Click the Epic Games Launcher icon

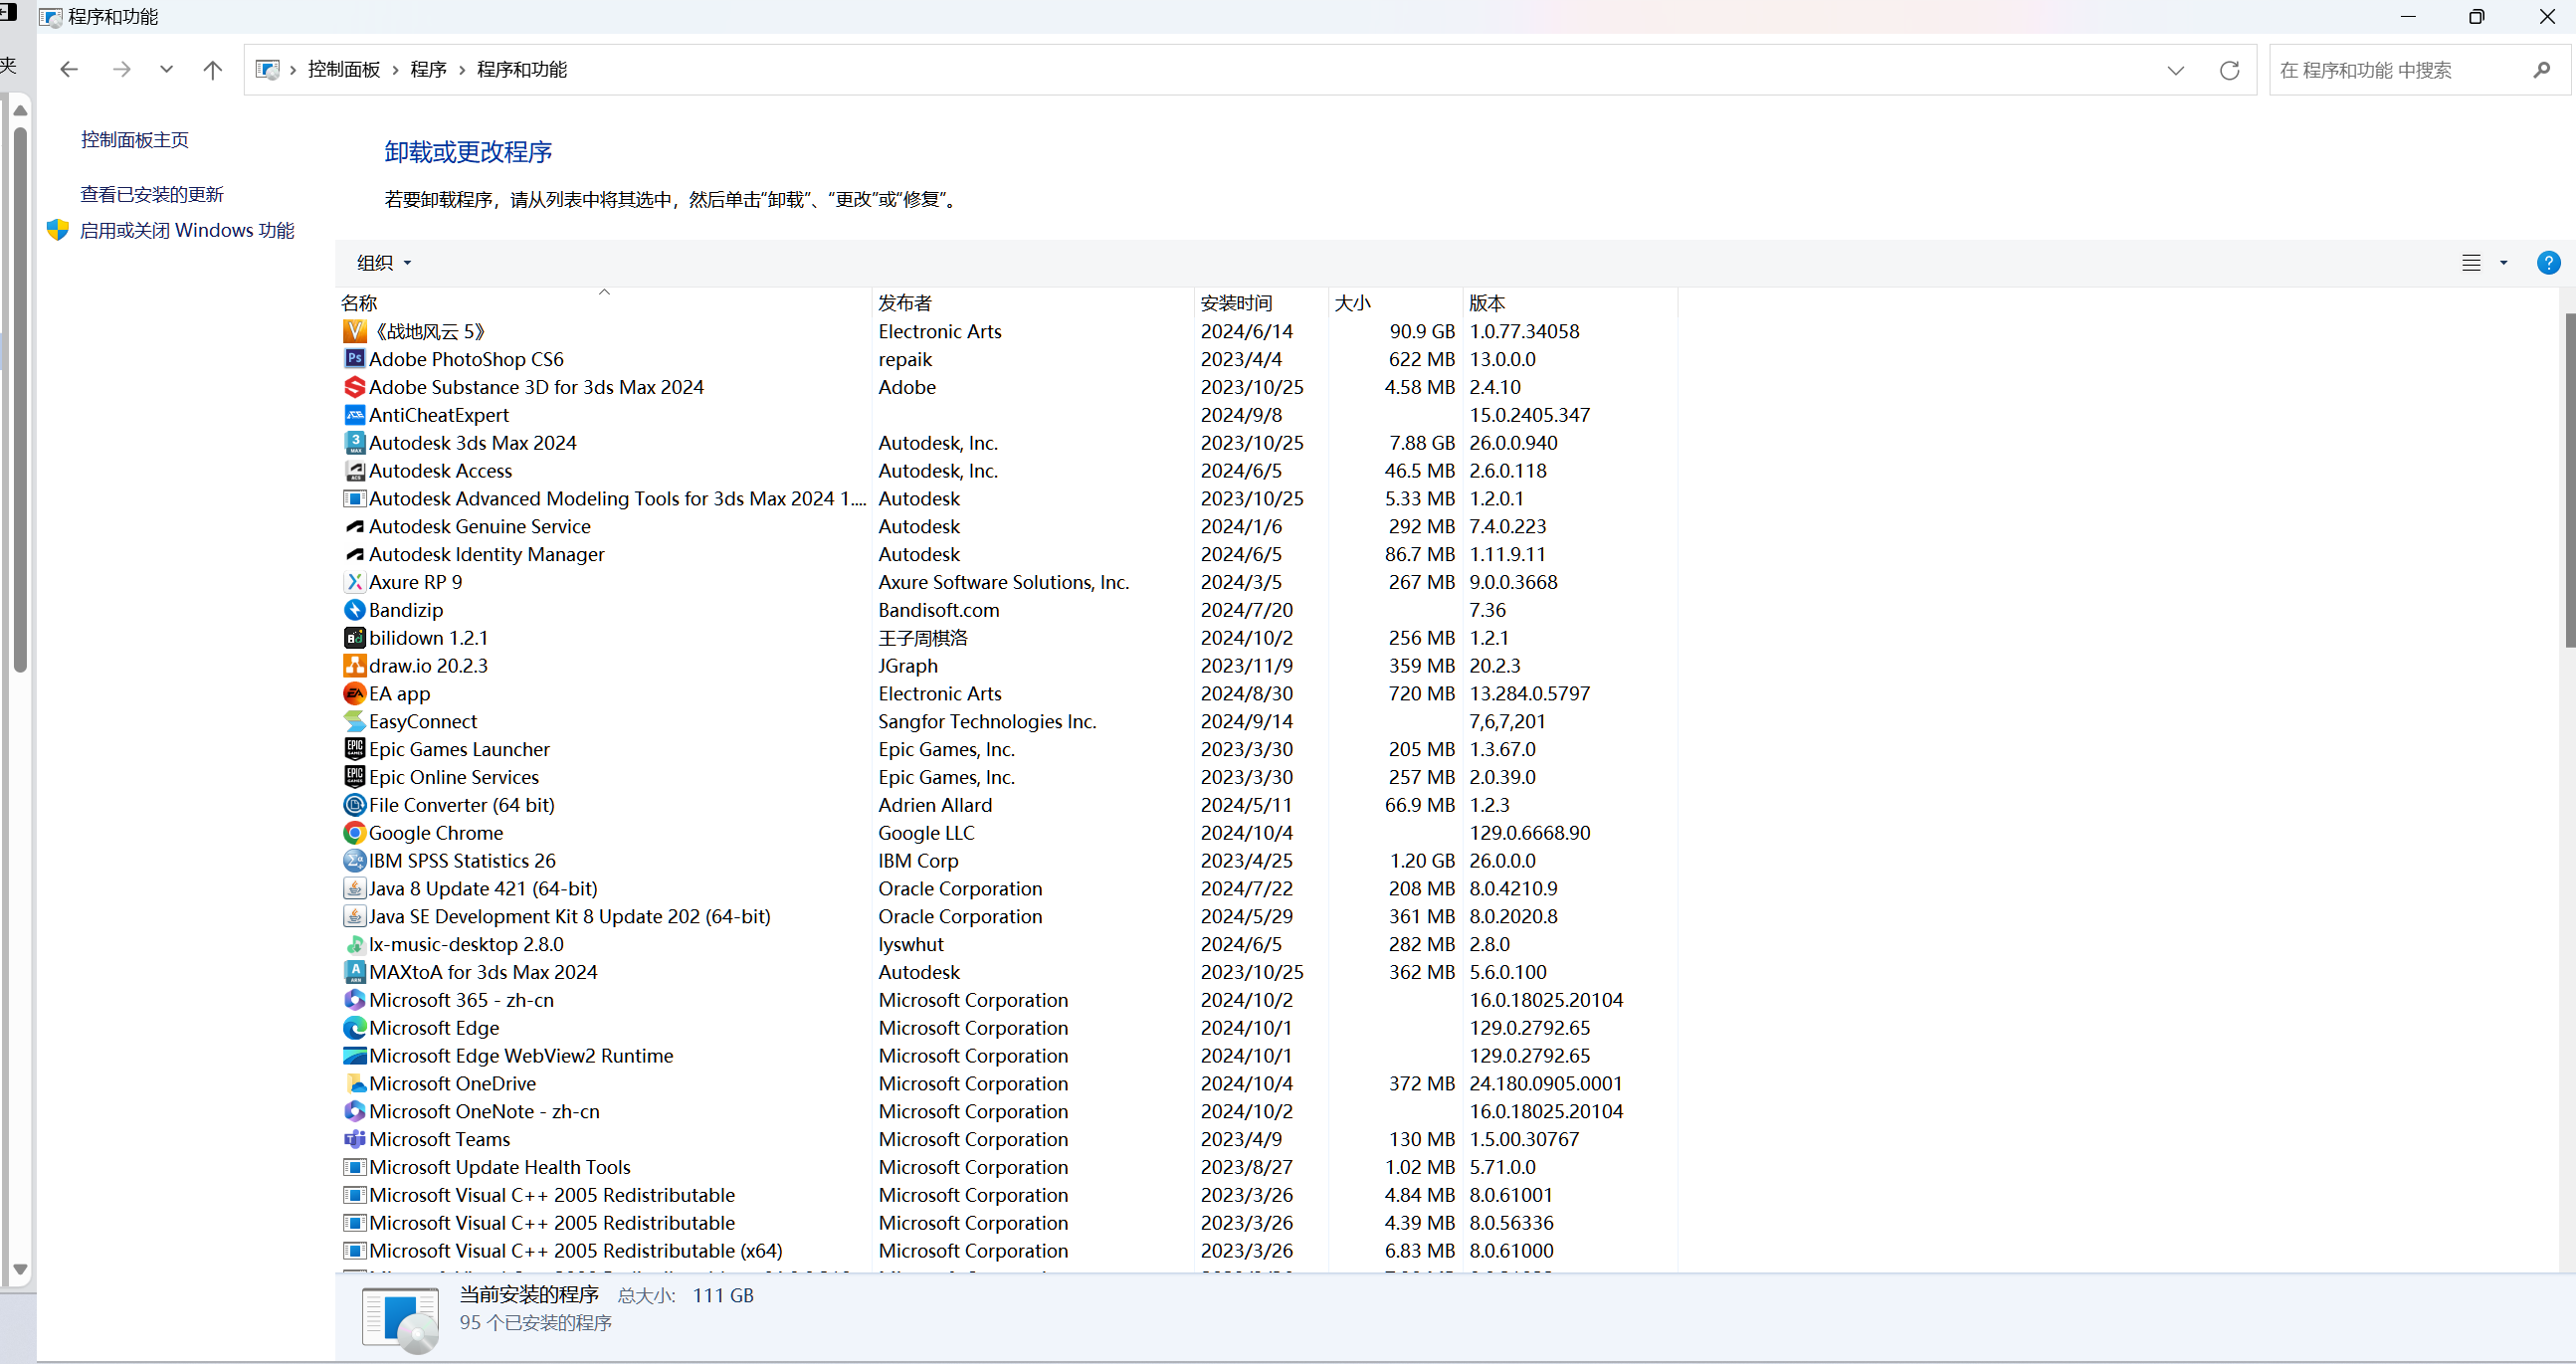click(354, 749)
